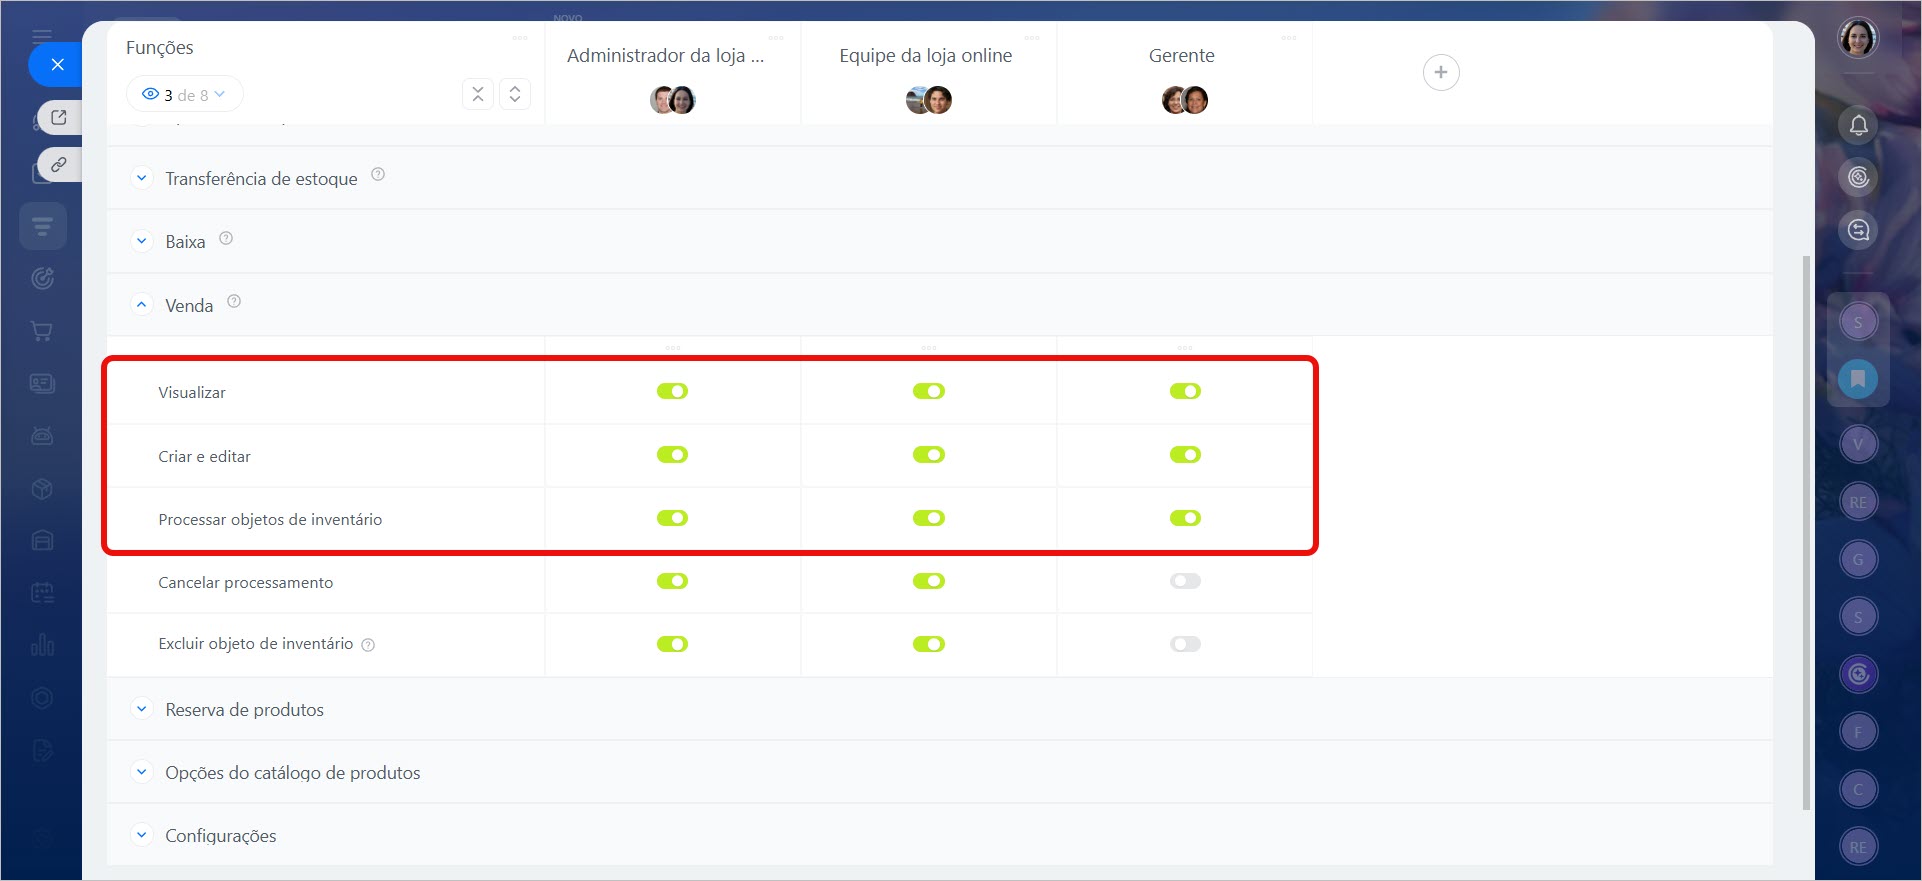The height and width of the screenshot is (881, 1922).
Task: Expand all sections icon button
Action: tap(515, 94)
